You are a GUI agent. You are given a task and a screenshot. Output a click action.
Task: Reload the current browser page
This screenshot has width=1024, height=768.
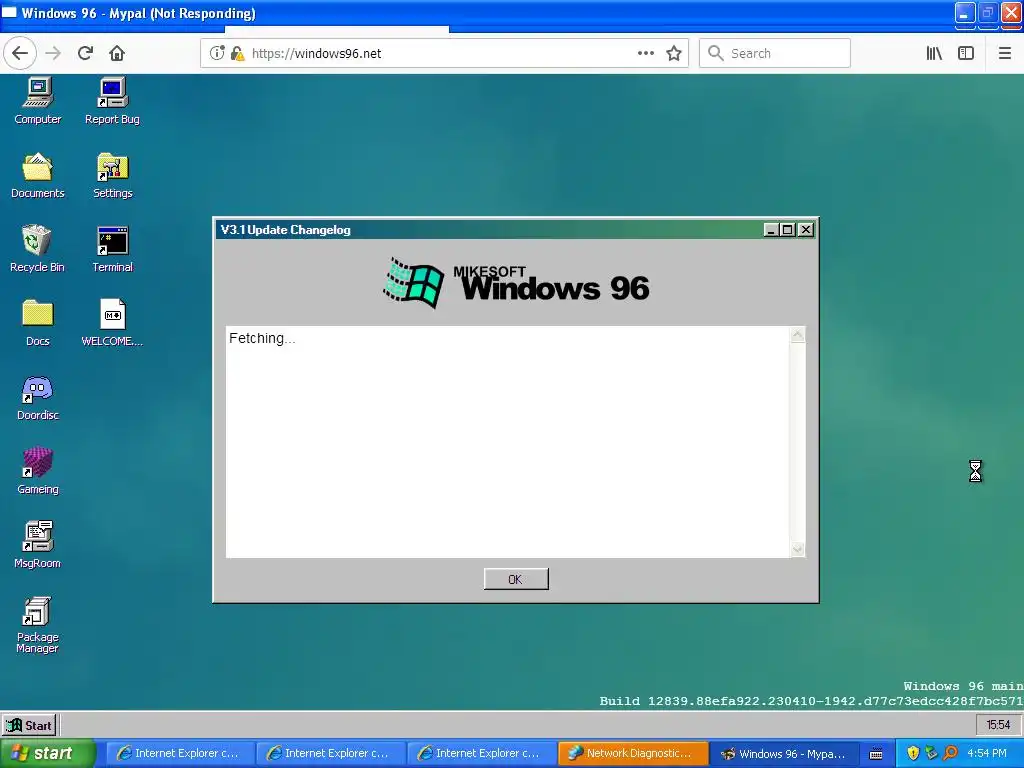click(85, 53)
